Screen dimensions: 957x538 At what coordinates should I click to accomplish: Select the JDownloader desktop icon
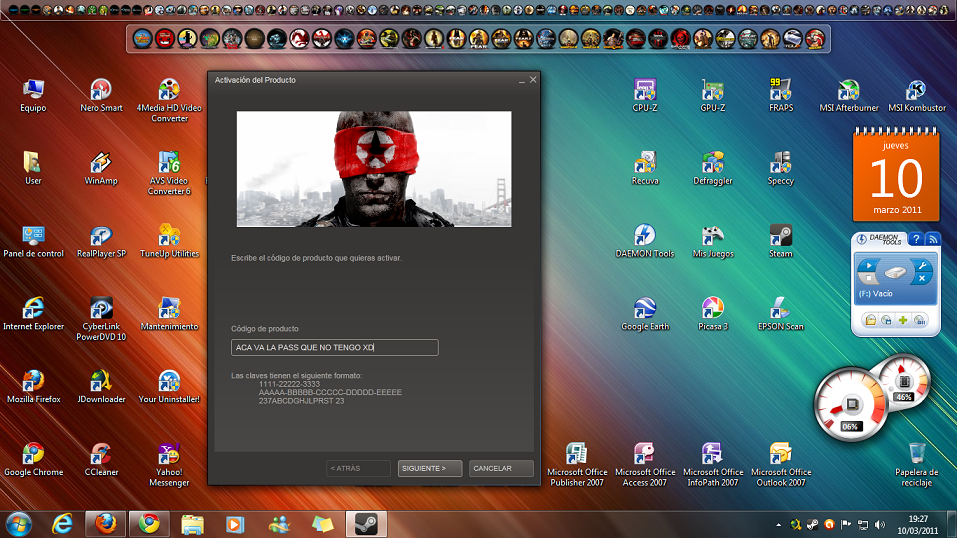[101, 388]
